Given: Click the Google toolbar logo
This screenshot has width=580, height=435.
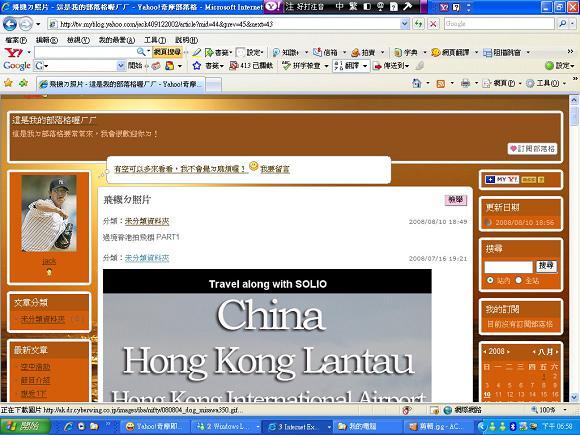Looking at the screenshot, I should 17,66.
